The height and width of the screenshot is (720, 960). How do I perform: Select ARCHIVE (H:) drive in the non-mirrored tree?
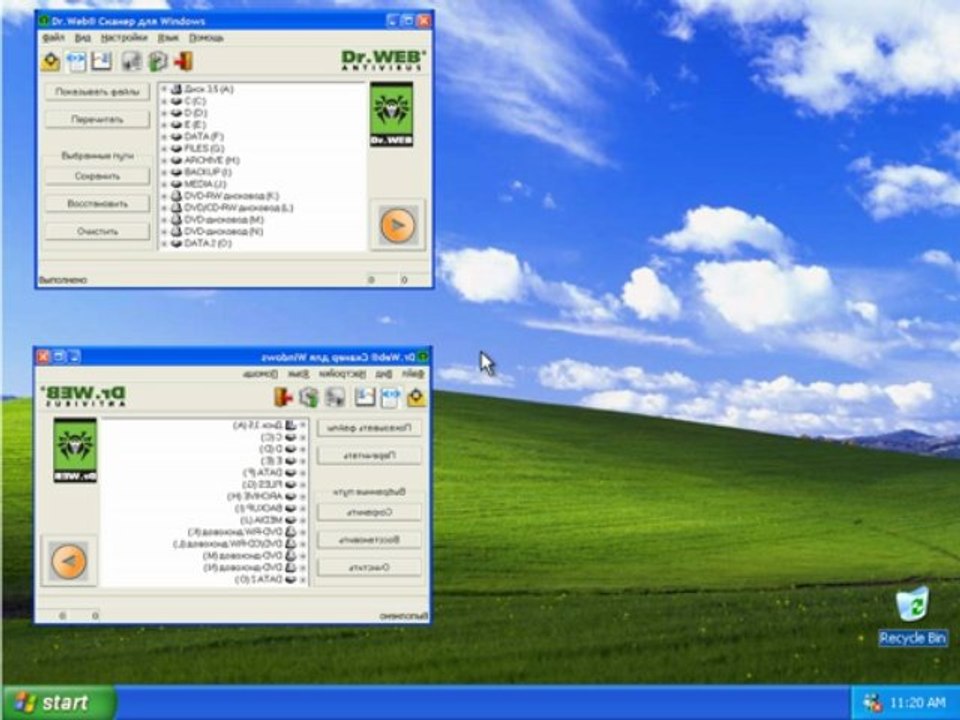tap(212, 160)
